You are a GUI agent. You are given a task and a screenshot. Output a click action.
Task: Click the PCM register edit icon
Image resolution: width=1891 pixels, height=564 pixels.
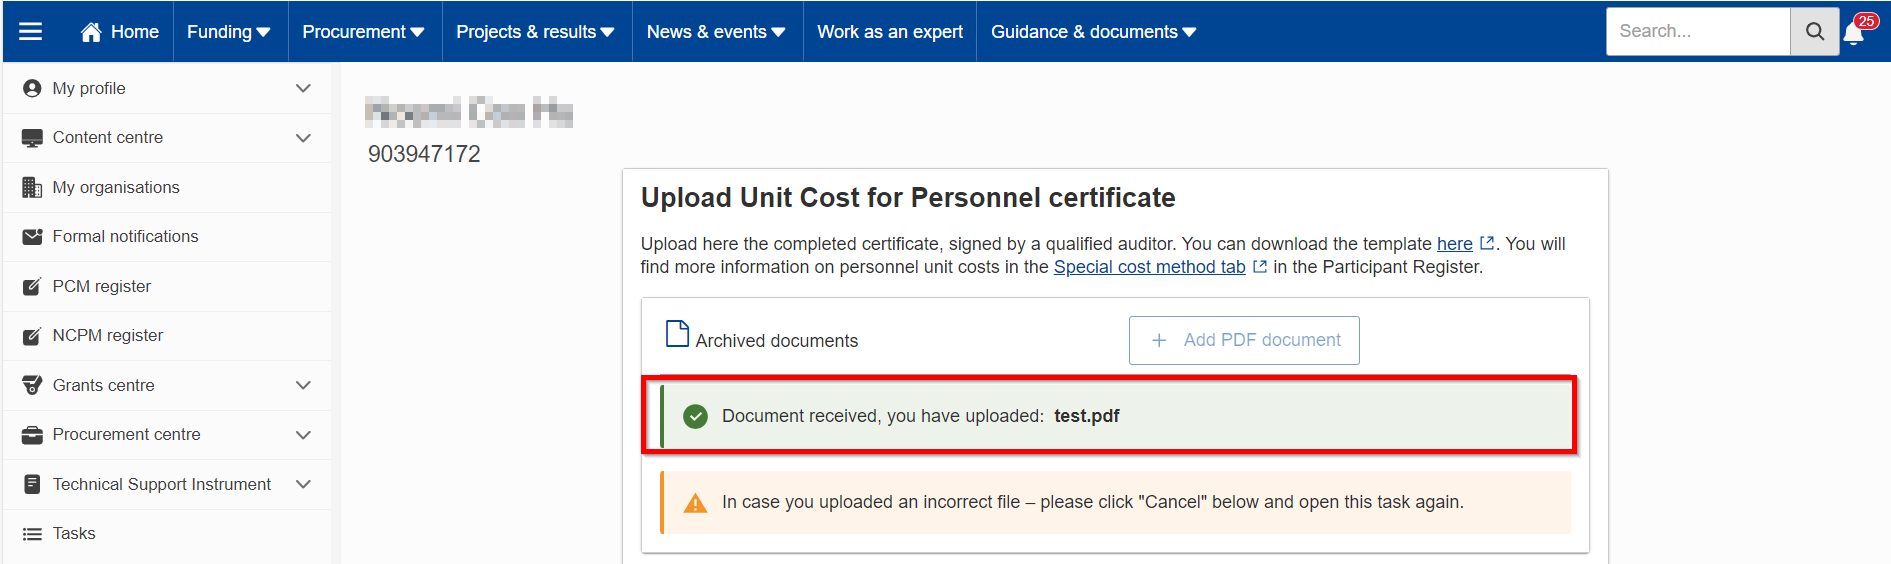pyautogui.click(x=32, y=287)
